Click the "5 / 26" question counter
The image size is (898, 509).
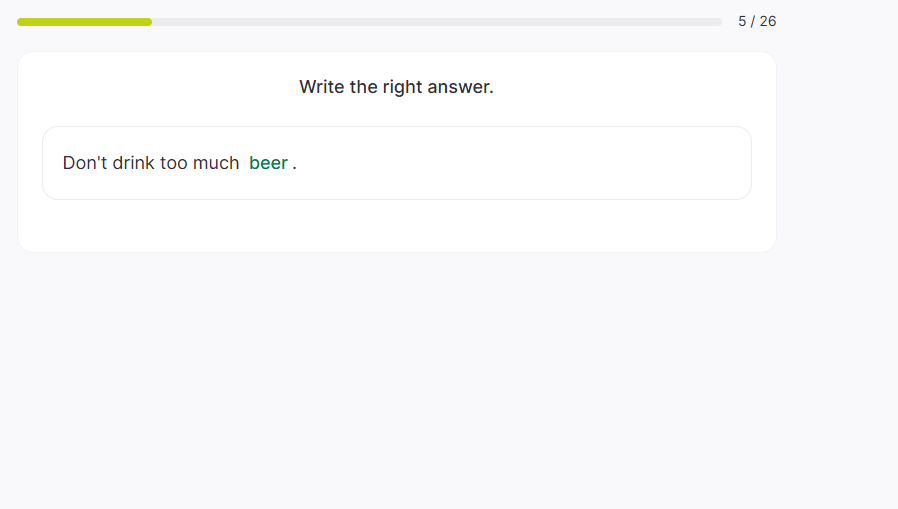click(x=757, y=21)
